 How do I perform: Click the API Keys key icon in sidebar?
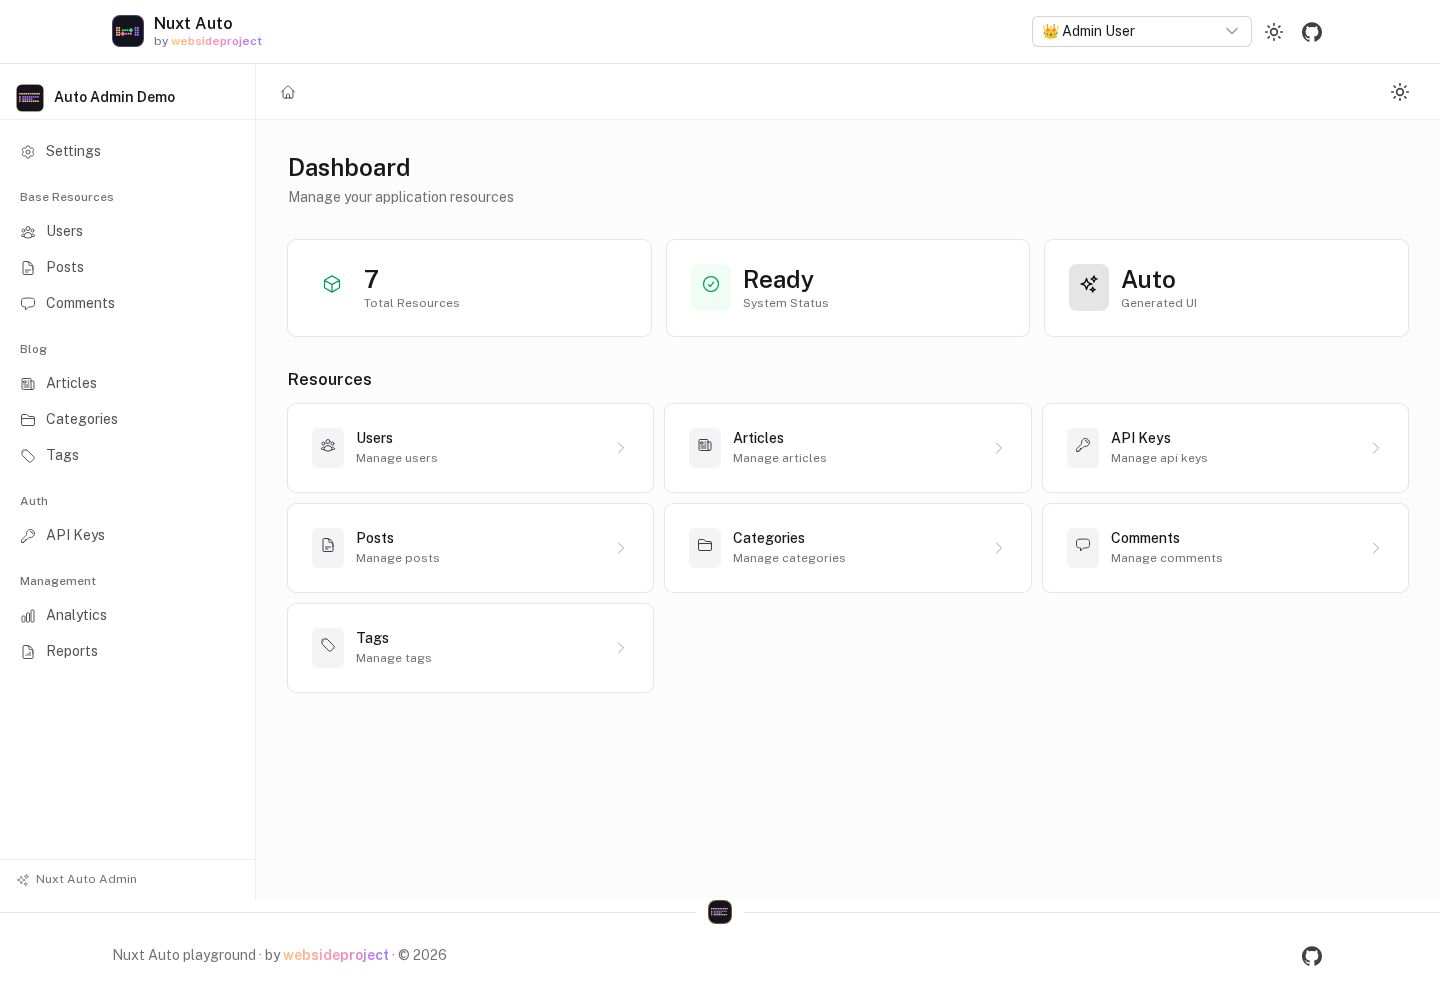click(x=28, y=536)
